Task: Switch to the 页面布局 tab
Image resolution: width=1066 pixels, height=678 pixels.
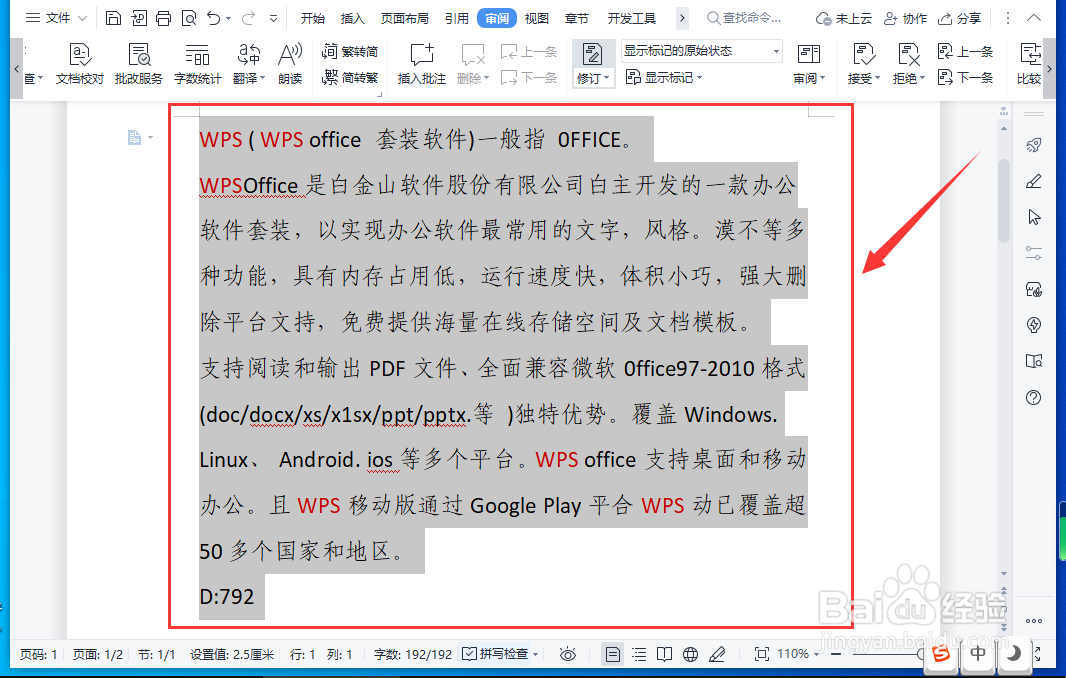Action: 405,18
